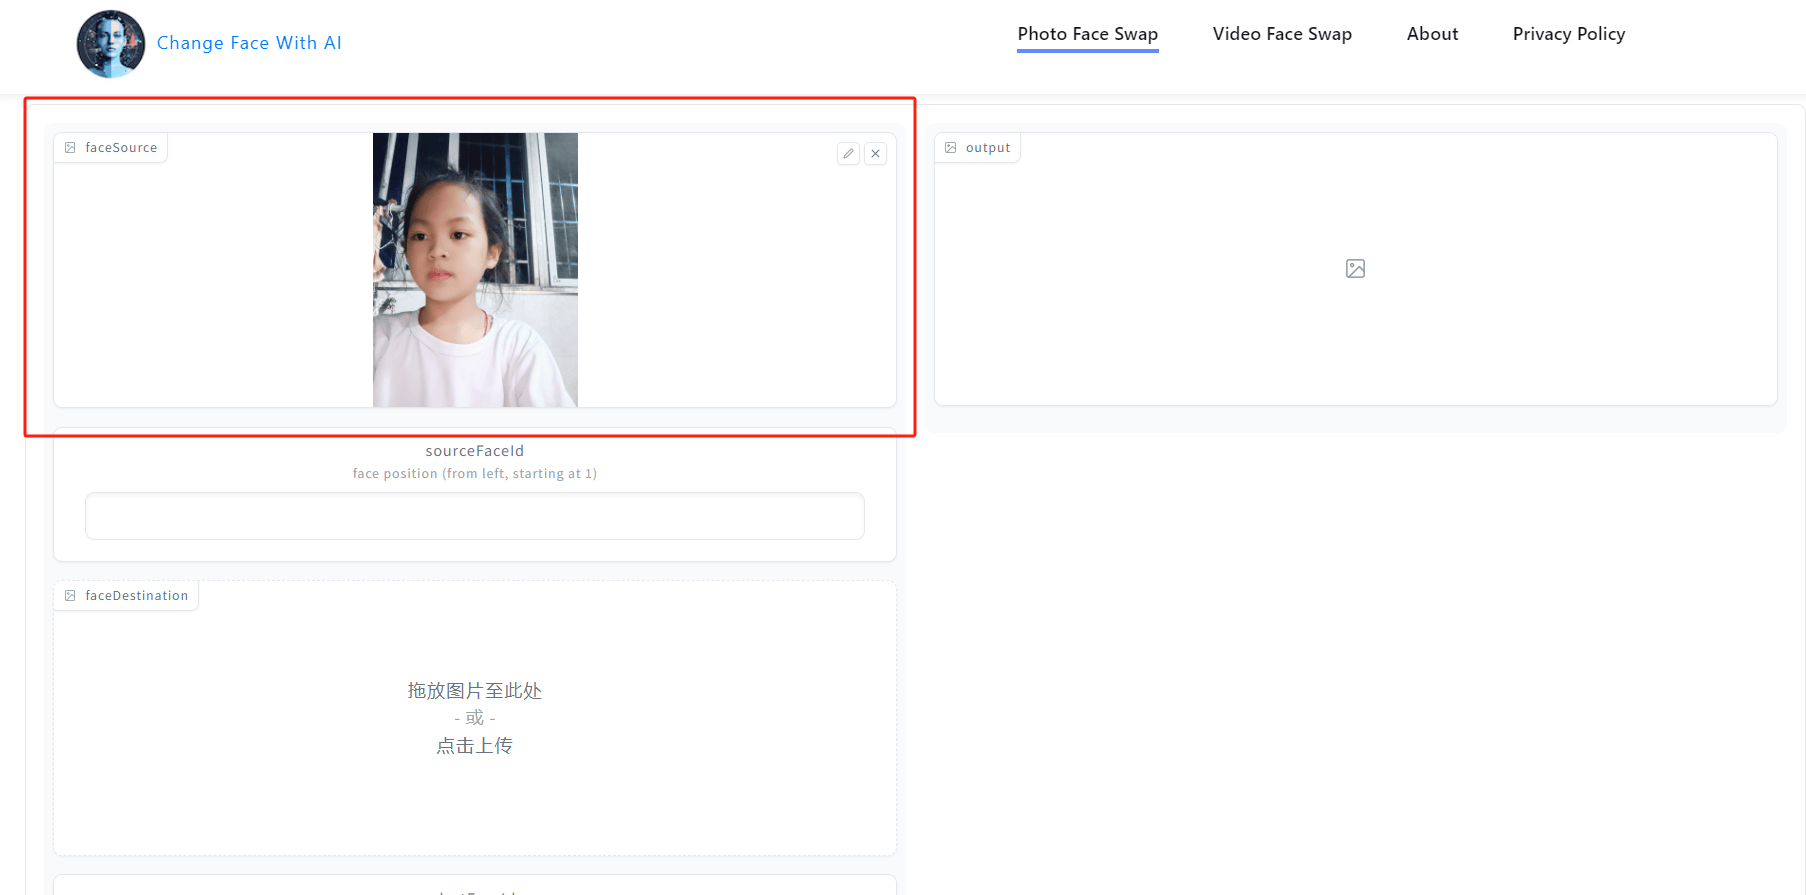Click the faceDestination upload drop area
This screenshot has height=895, width=1806.
pos(475,718)
